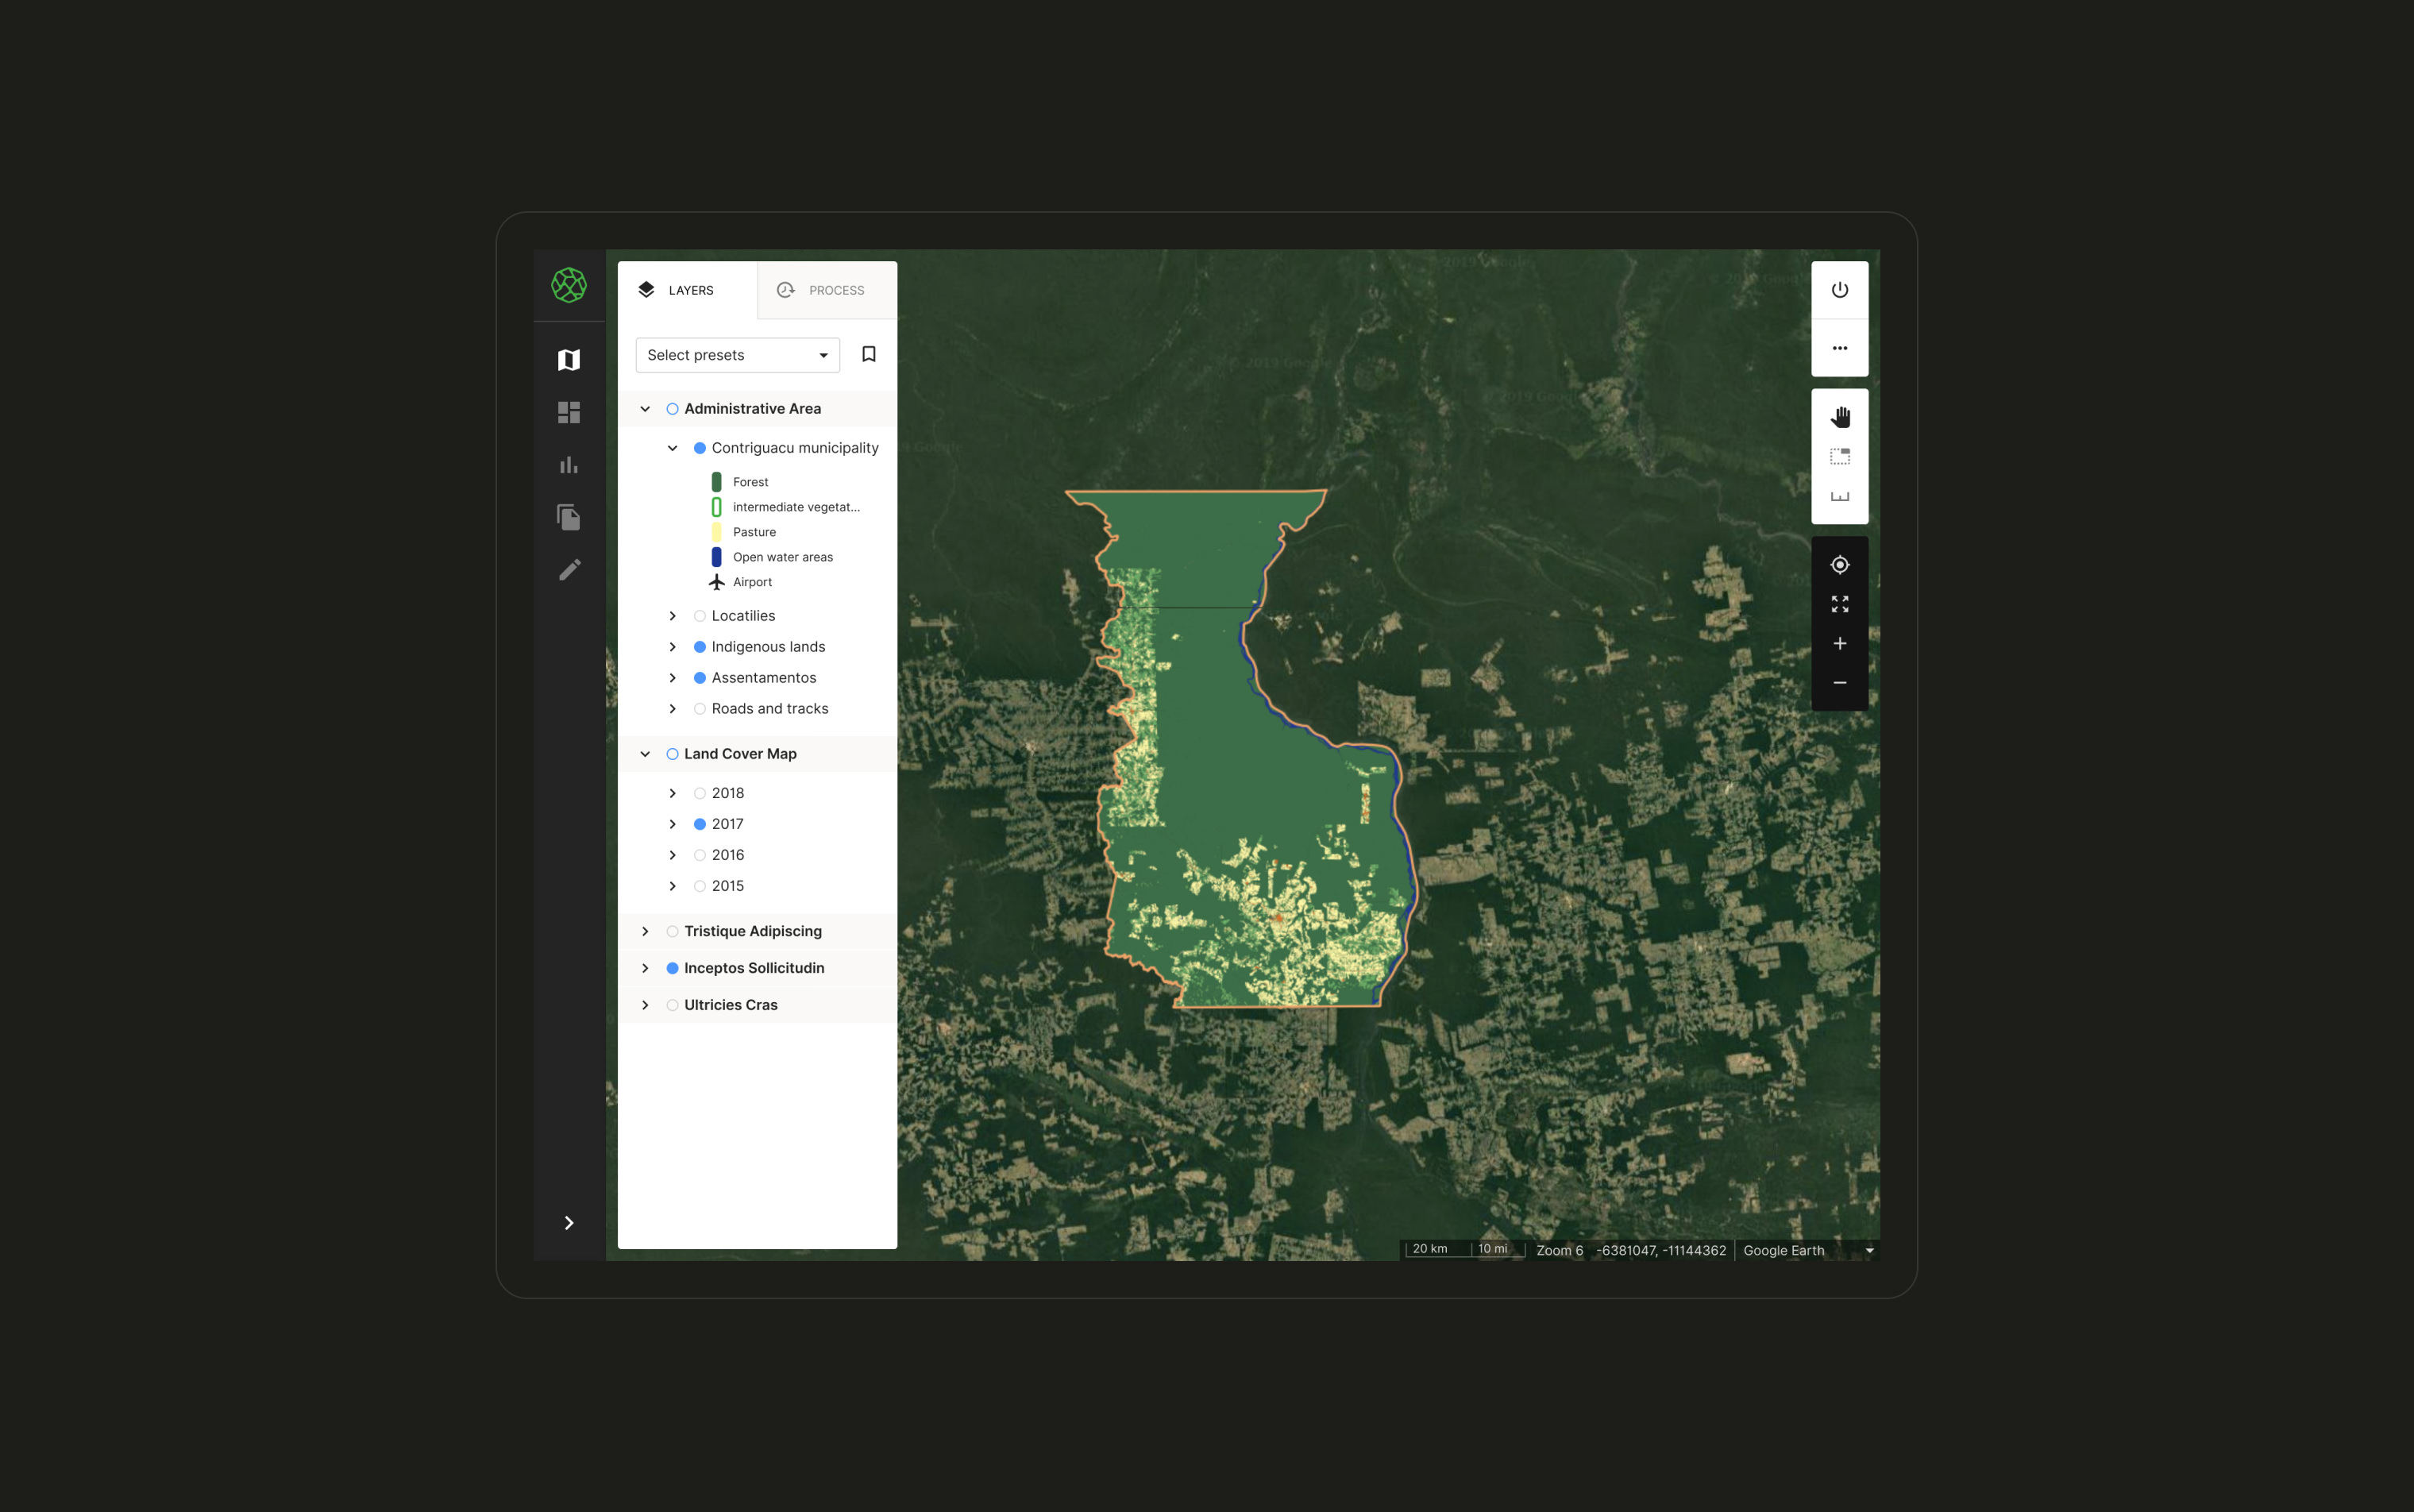2414x1512 pixels.
Task: Click the collapse sidebar arrow button
Action: coord(569,1221)
